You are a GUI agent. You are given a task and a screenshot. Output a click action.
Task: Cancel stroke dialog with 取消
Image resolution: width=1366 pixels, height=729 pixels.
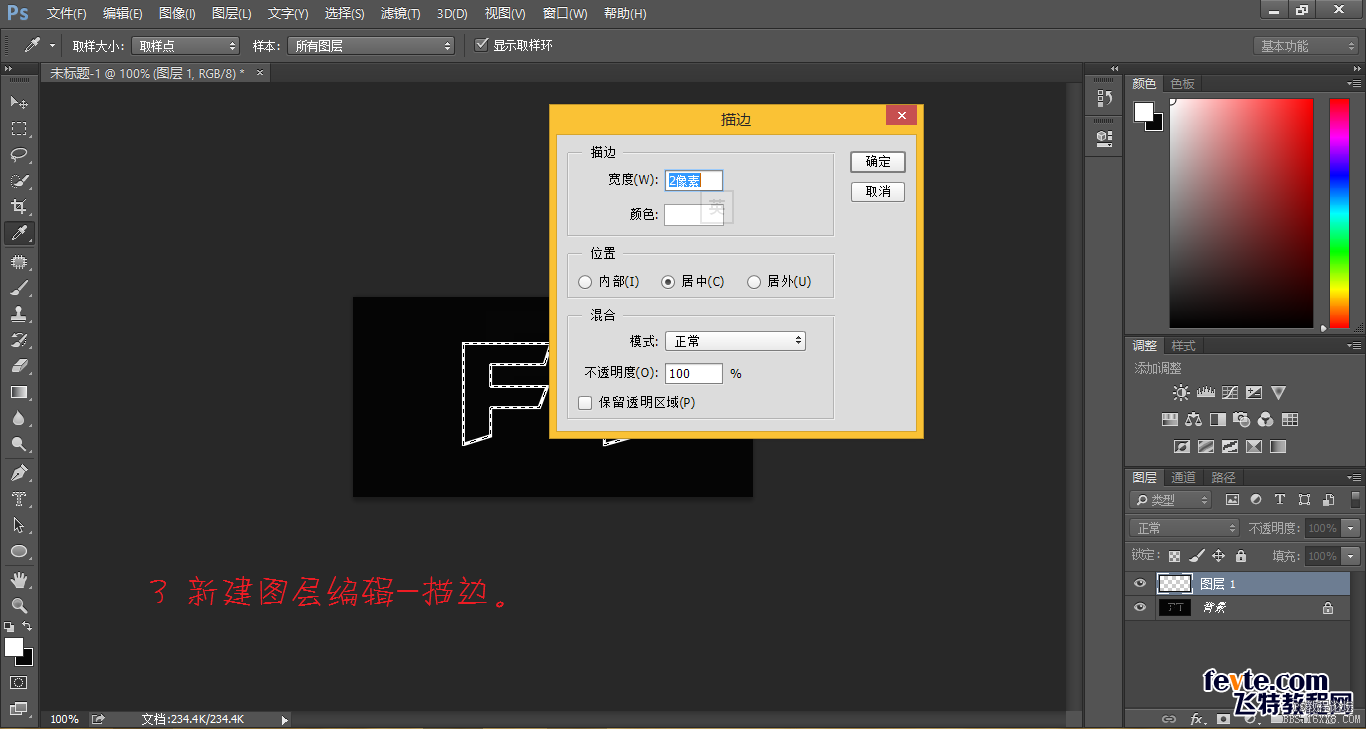(878, 192)
